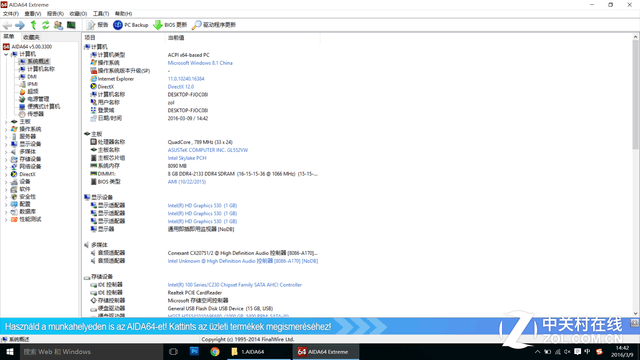The width and height of the screenshot is (640, 360).
Task: Click the Intel Skylake PCH link
Action: pos(187,158)
